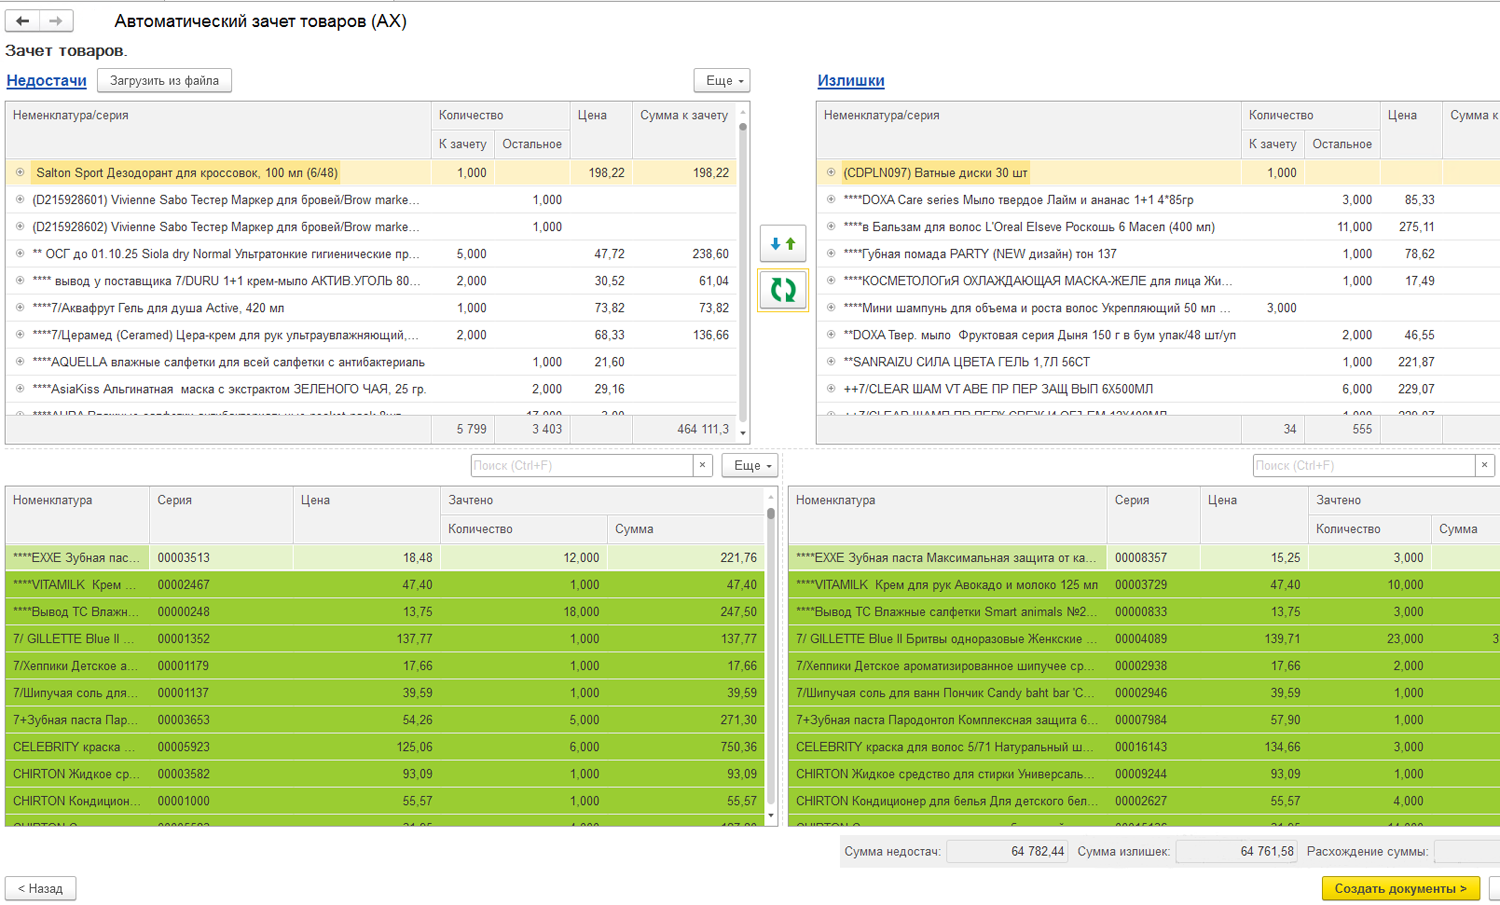
Task: Clear the right search field with X
Action: pos(1484,465)
